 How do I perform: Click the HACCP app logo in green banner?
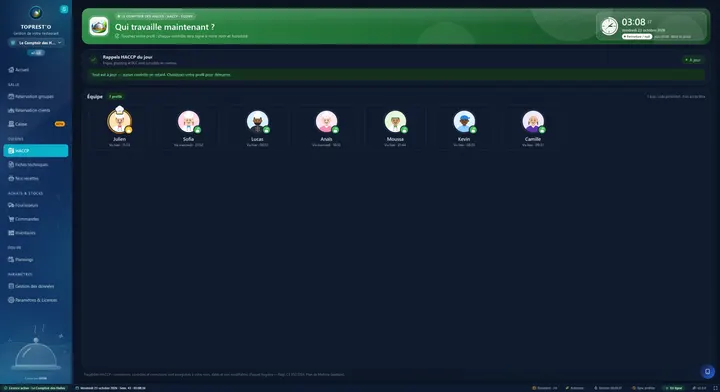click(99, 26)
